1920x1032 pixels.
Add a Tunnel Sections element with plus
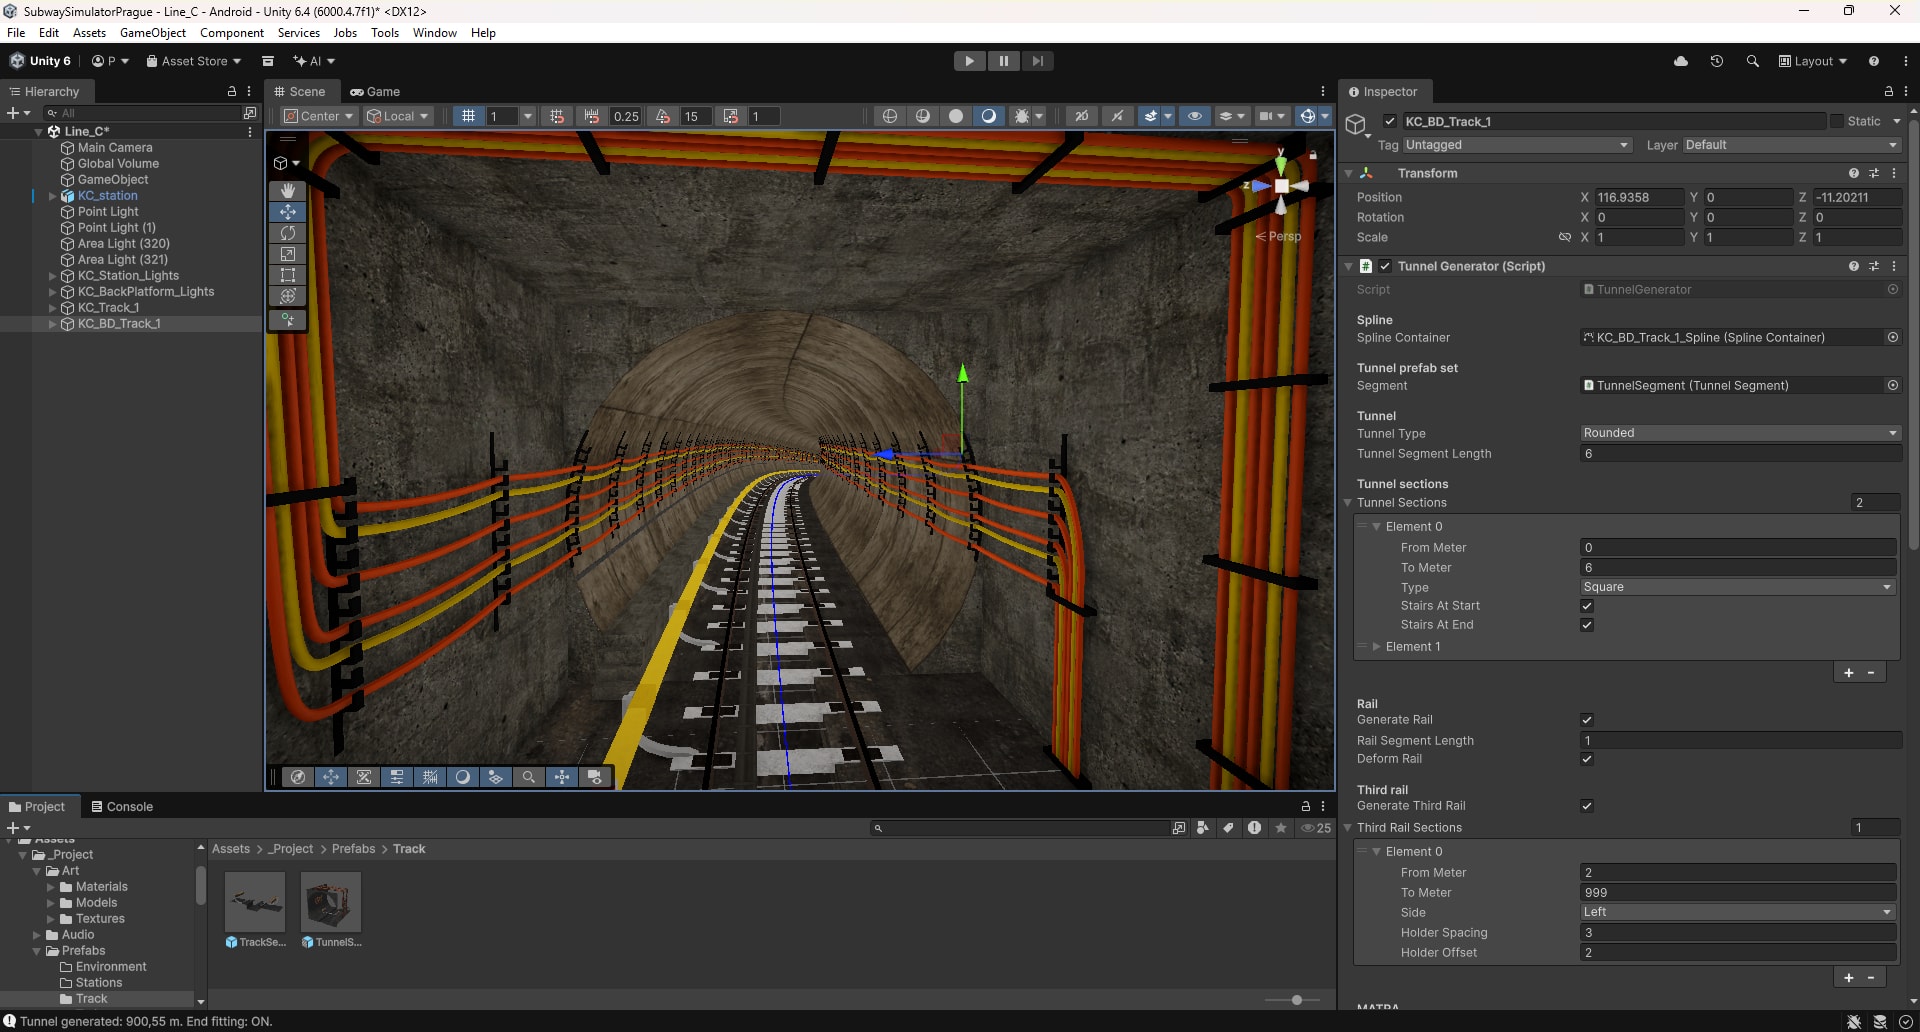(x=1849, y=673)
